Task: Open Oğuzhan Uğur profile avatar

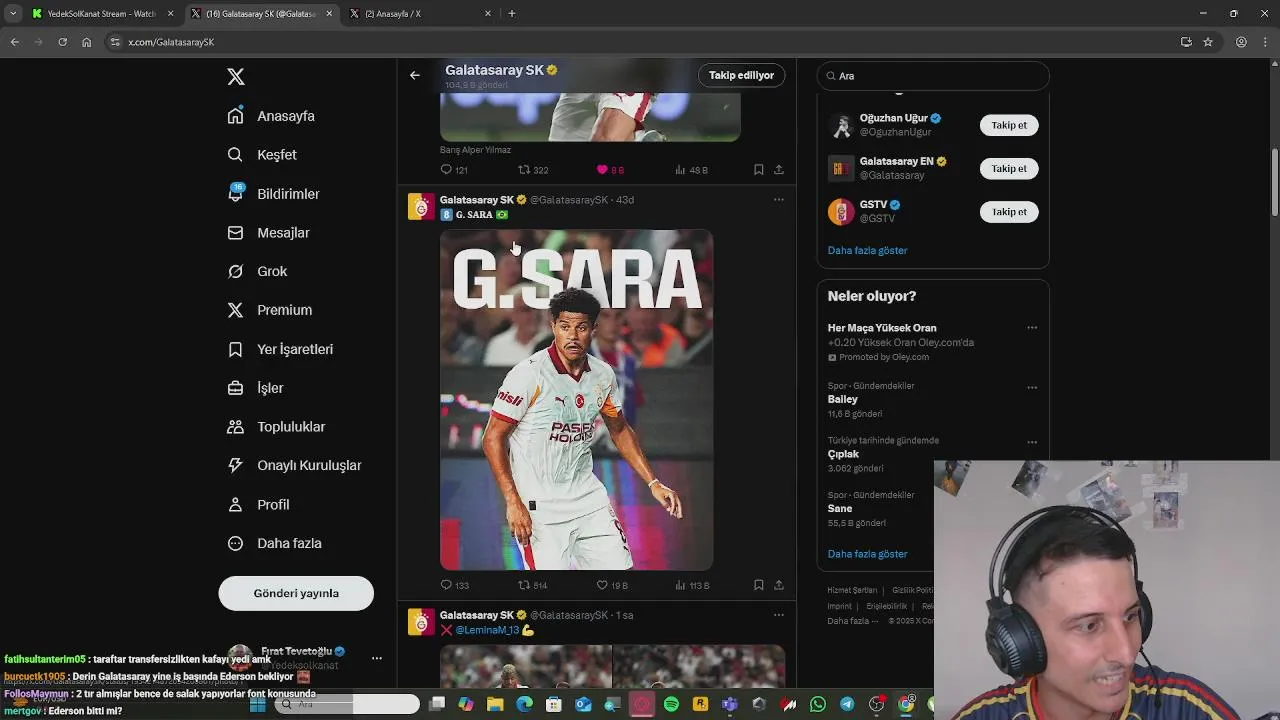Action: click(x=841, y=125)
